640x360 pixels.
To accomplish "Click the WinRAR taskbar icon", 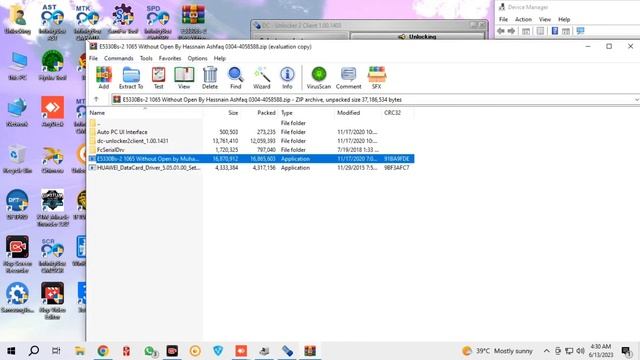I will click(310, 351).
